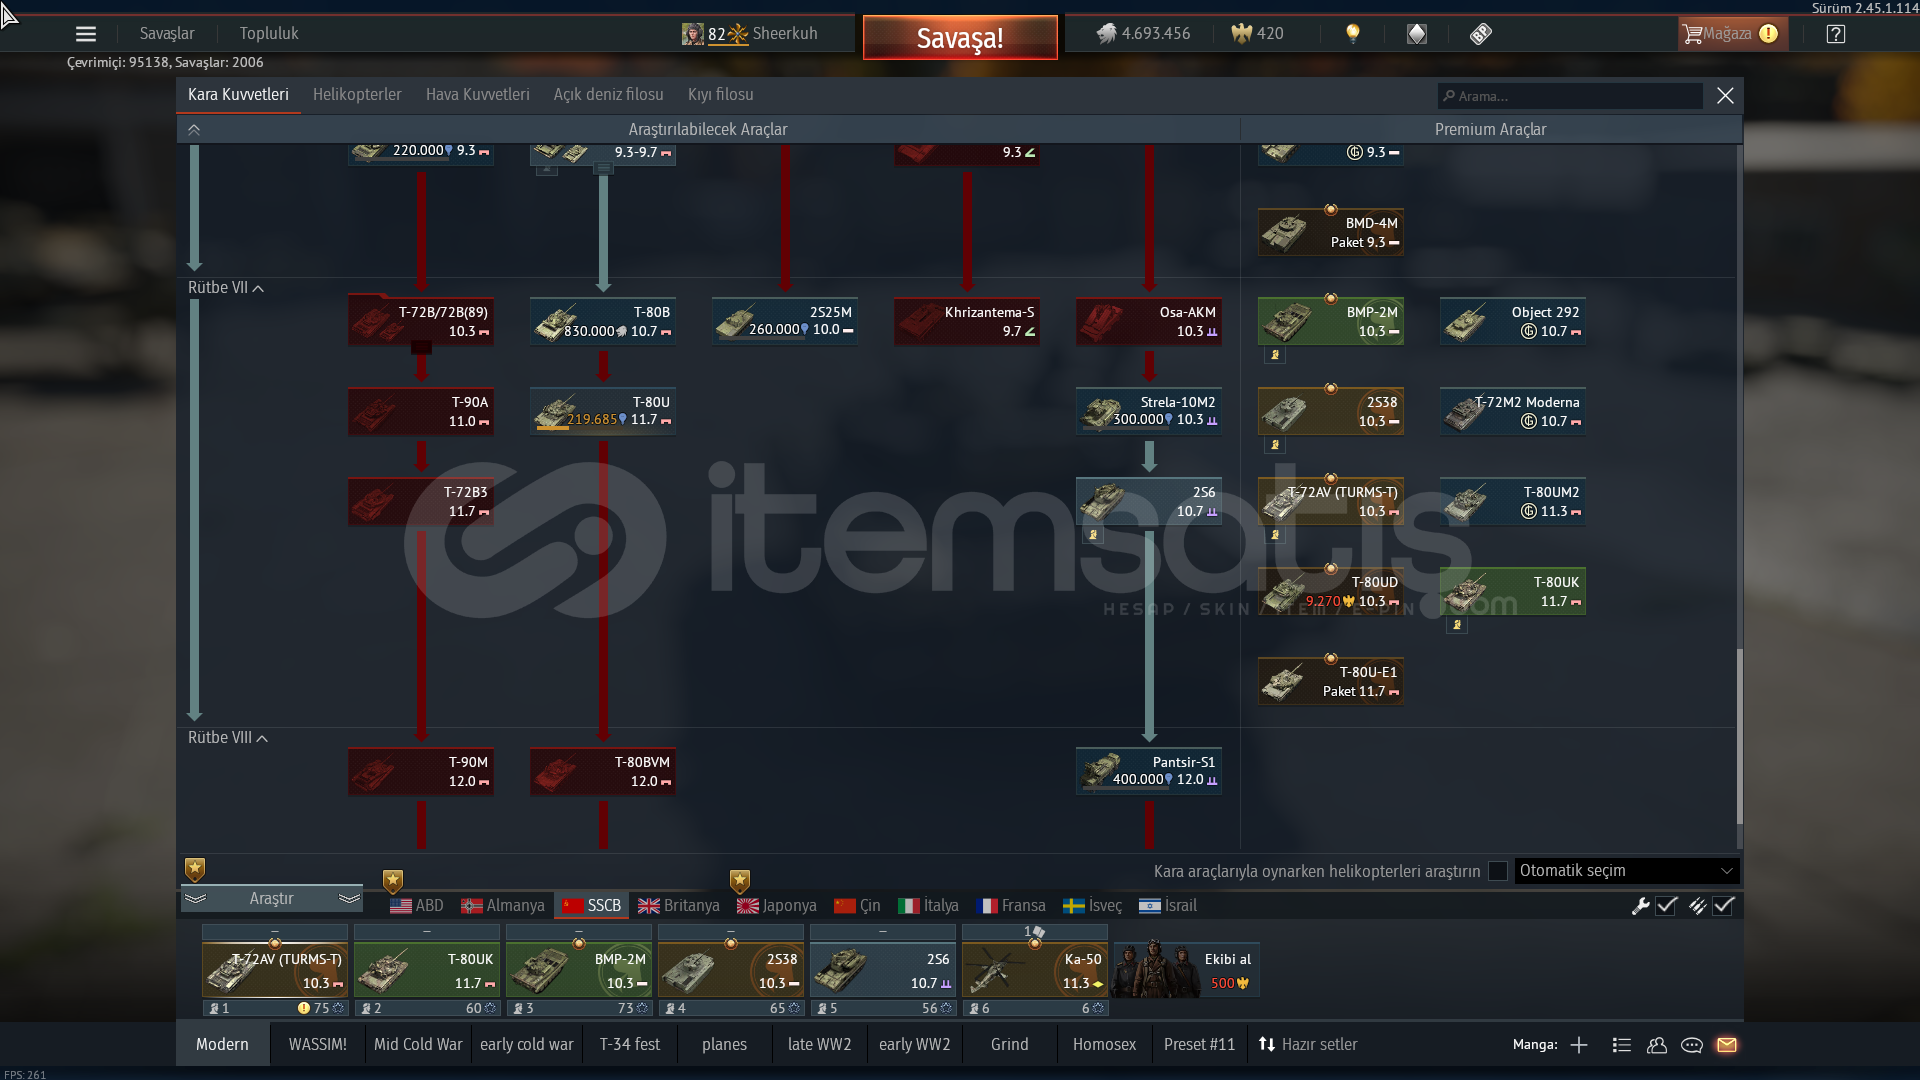Close the research tree window
1920x1080 pixels.
(x=1725, y=95)
